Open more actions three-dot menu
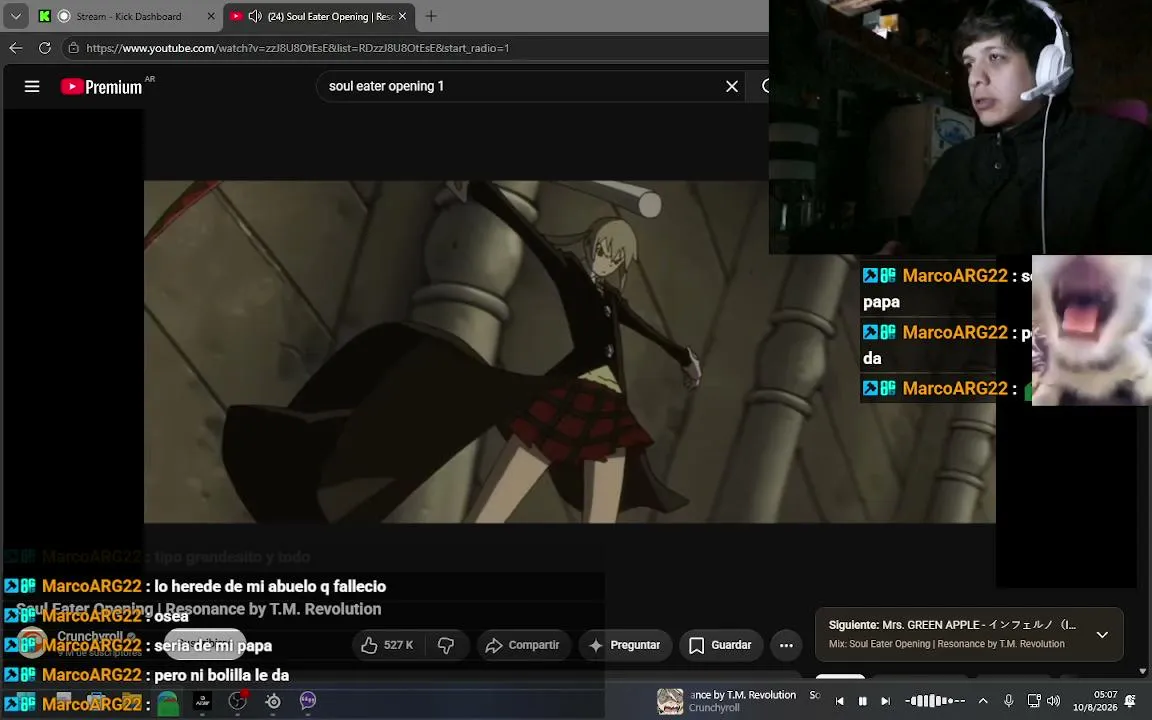This screenshot has width=1152, height=720. pos(786,645)
